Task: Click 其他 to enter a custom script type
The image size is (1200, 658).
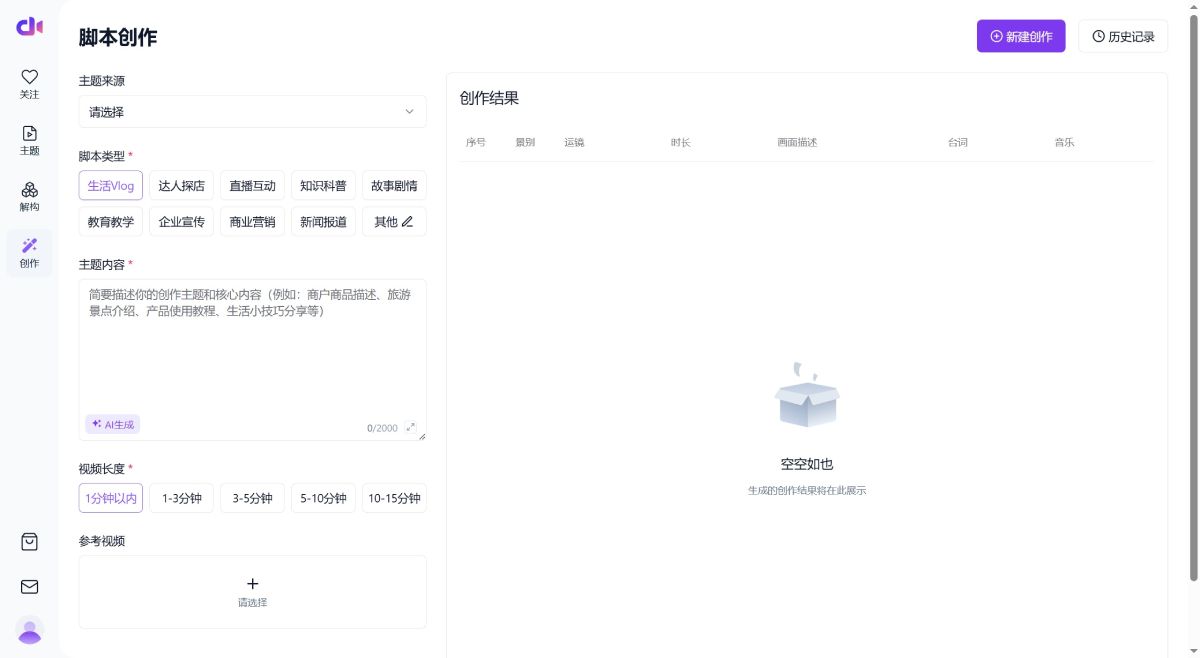Action: pos(394,221)
